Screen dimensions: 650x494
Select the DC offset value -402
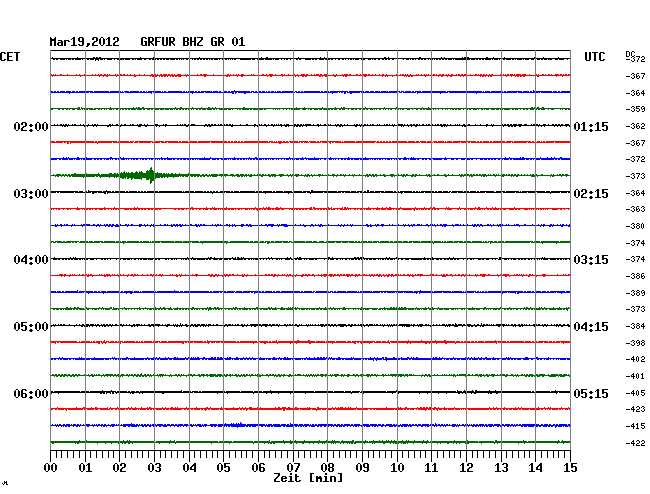coord(635,359)
